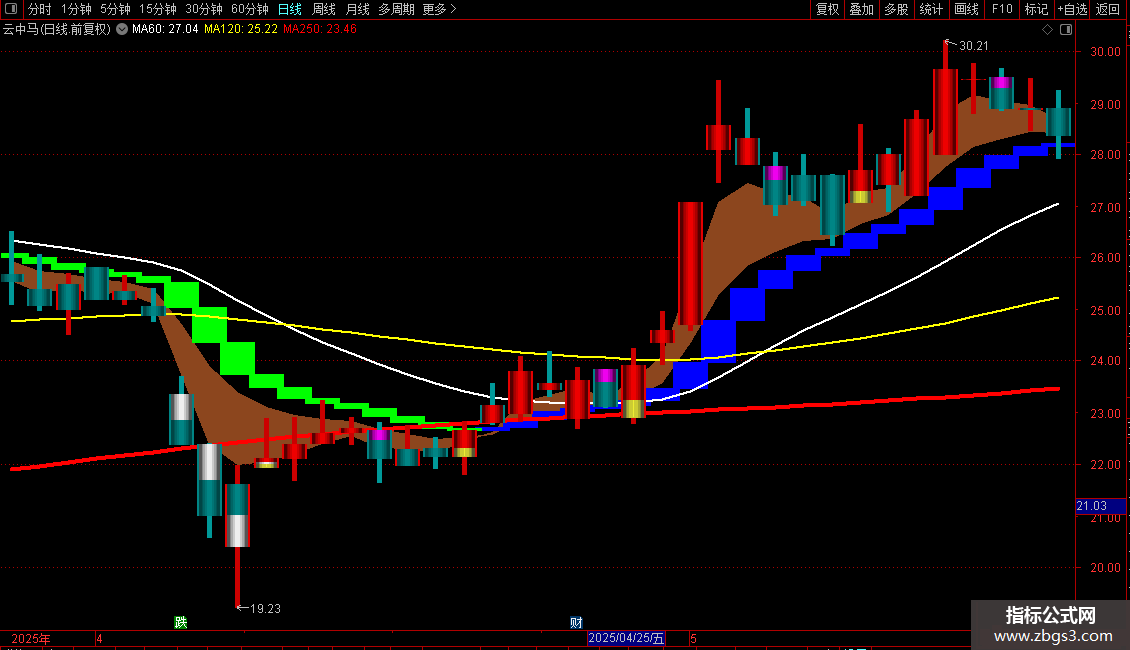
Task: Click the 云中马(日线.前复权) chart title
Action: pyautogui.click(x=56, y=29)
